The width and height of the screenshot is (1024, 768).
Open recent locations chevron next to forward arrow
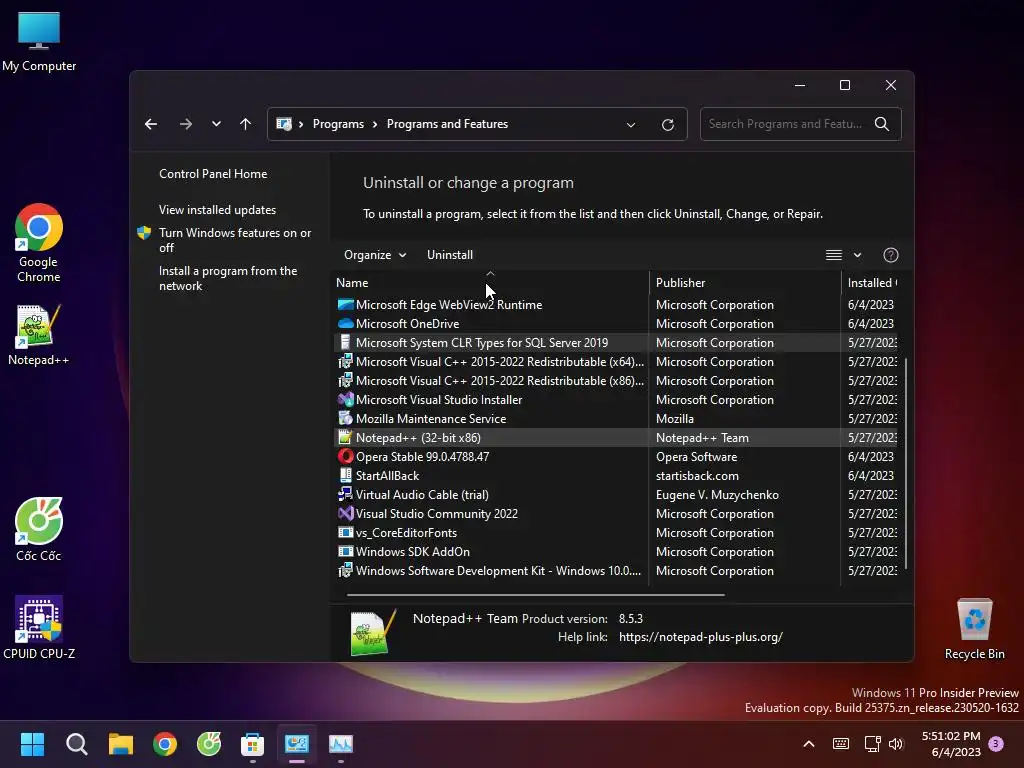tap(216, 124)
